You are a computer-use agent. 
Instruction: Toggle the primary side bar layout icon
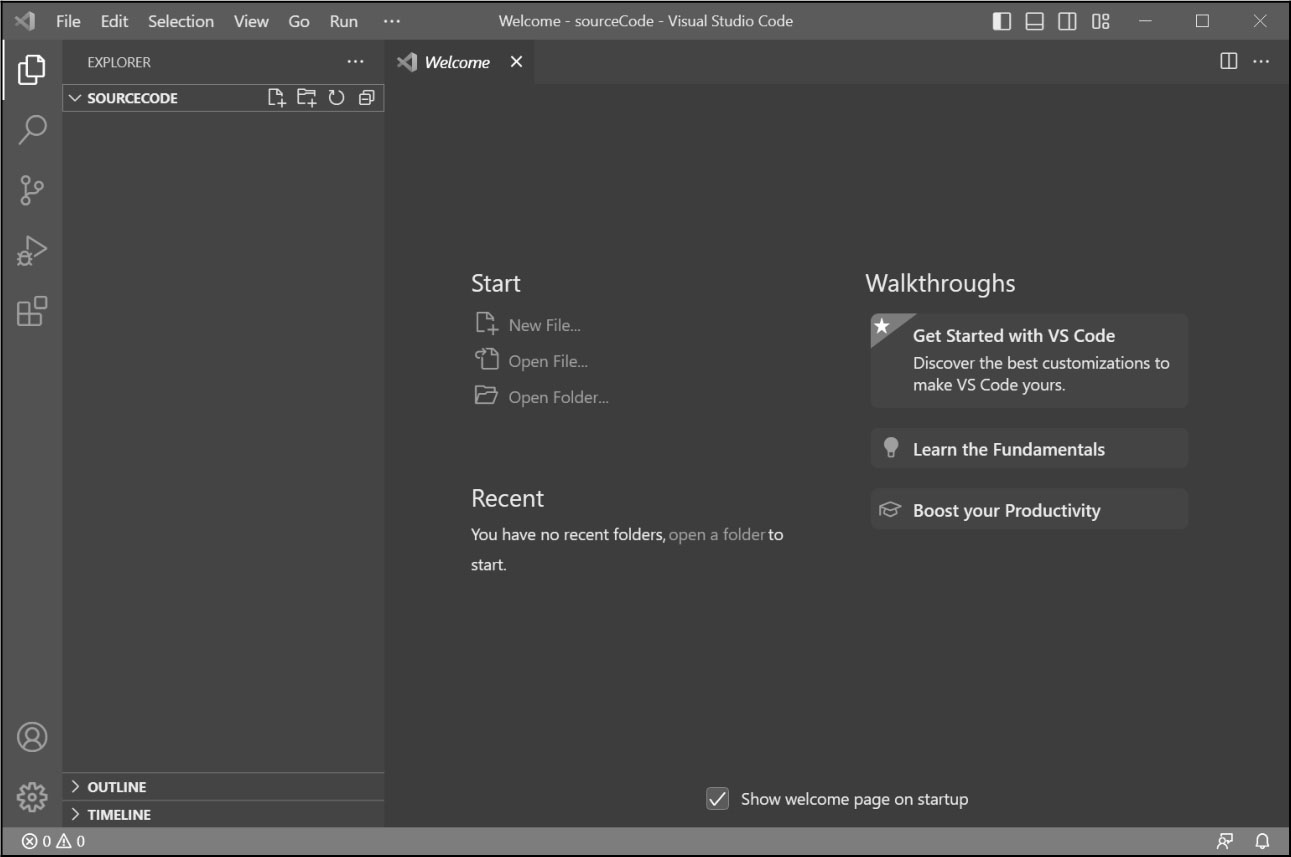click(x=1002, y=21)
